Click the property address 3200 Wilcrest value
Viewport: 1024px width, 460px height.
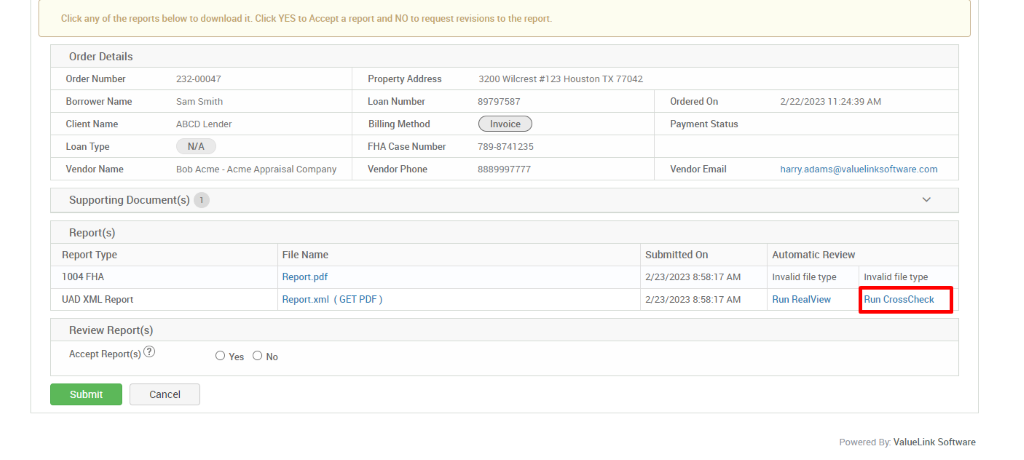point(560,78)
